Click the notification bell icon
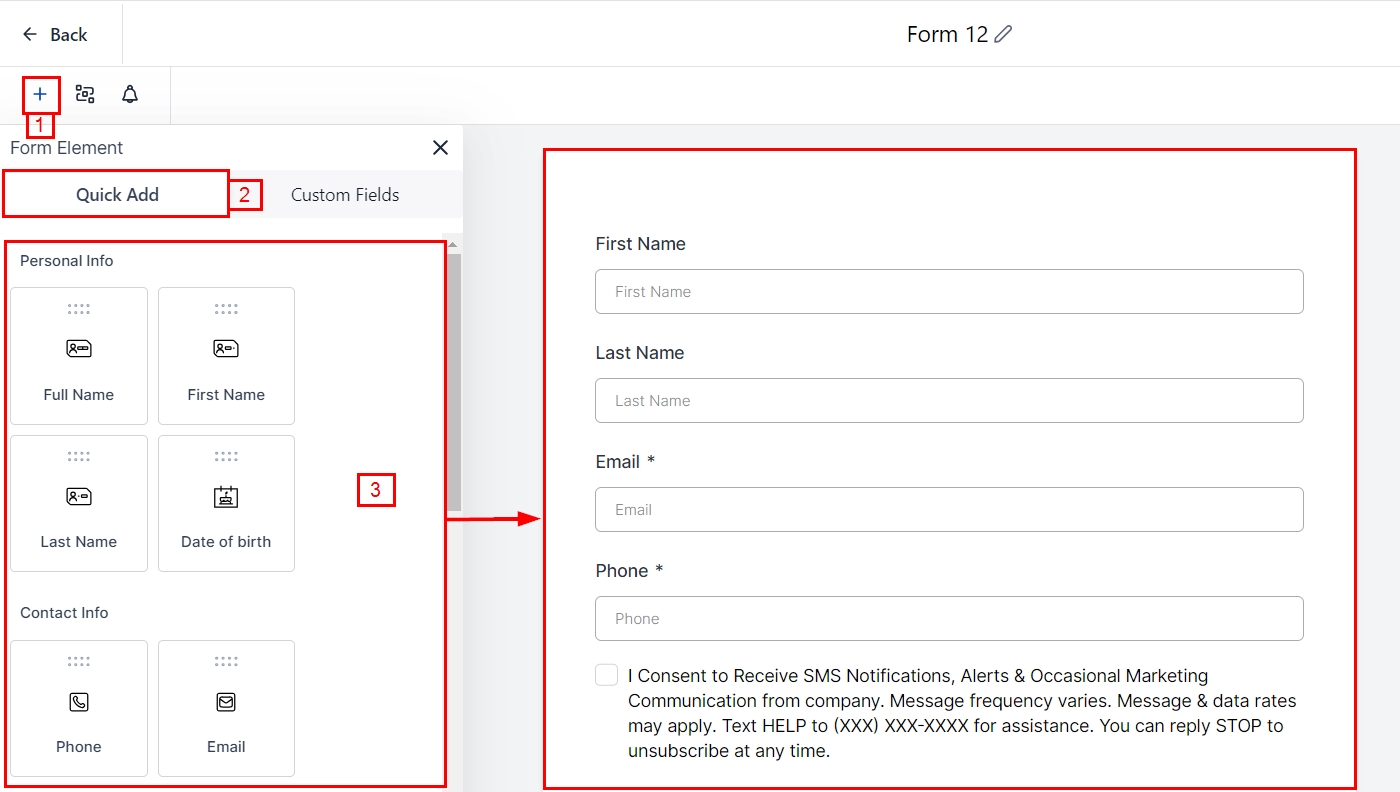 coord(130,95)
